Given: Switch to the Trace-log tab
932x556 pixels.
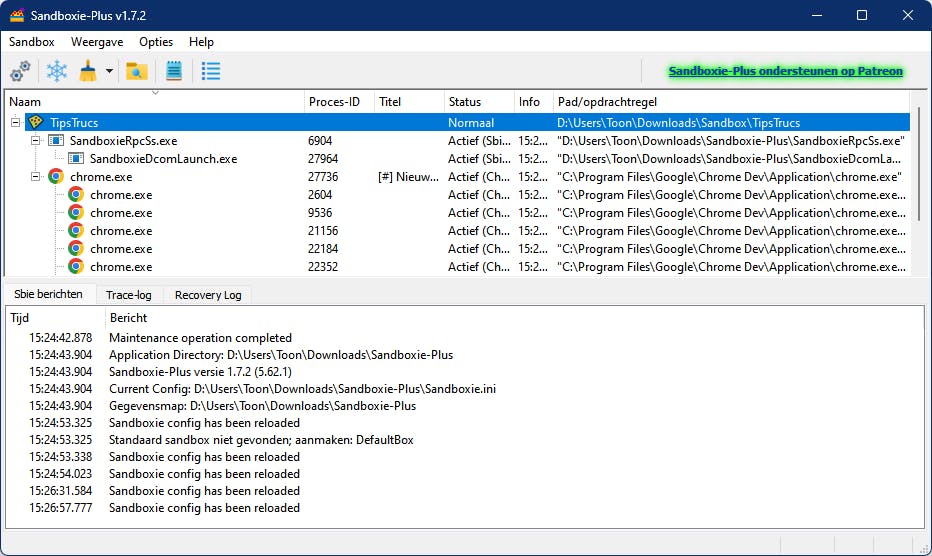Looking at the screenshot, I should click(x=129, y=295).
